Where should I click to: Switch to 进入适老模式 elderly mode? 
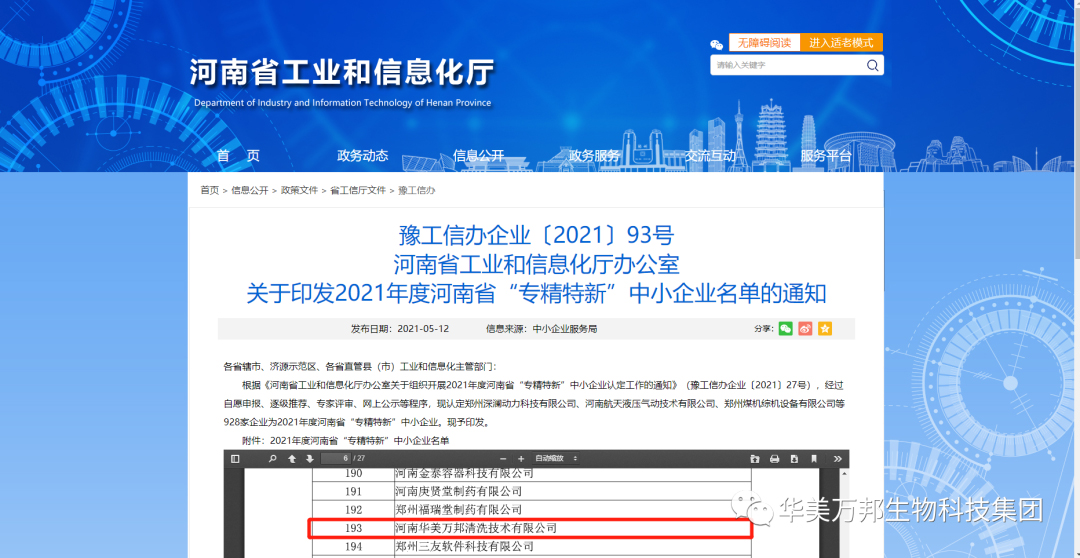coord(841,43)
